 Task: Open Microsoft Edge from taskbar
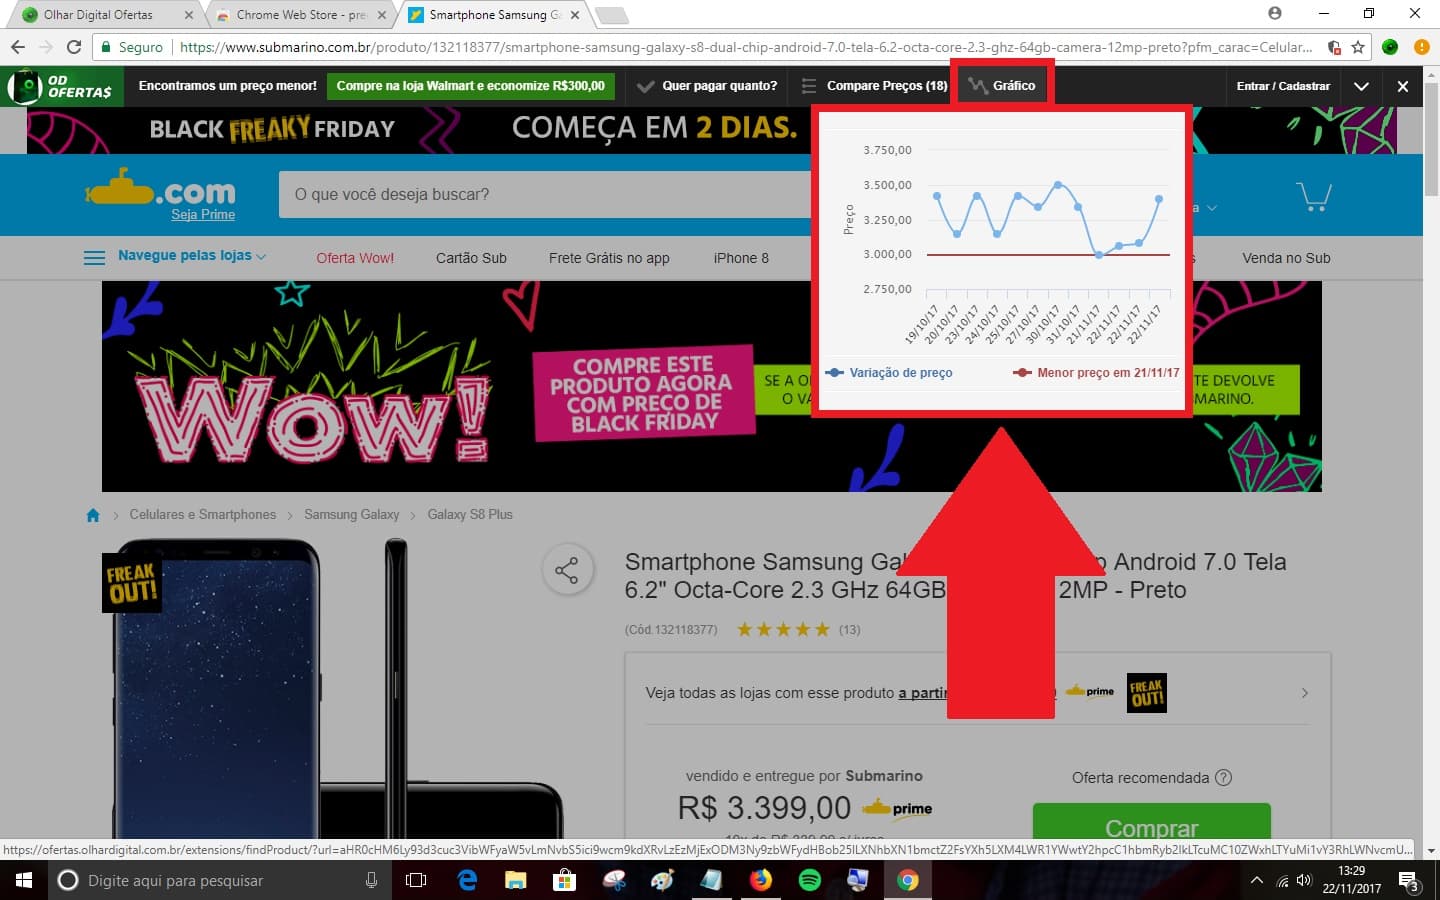point(467,880)
